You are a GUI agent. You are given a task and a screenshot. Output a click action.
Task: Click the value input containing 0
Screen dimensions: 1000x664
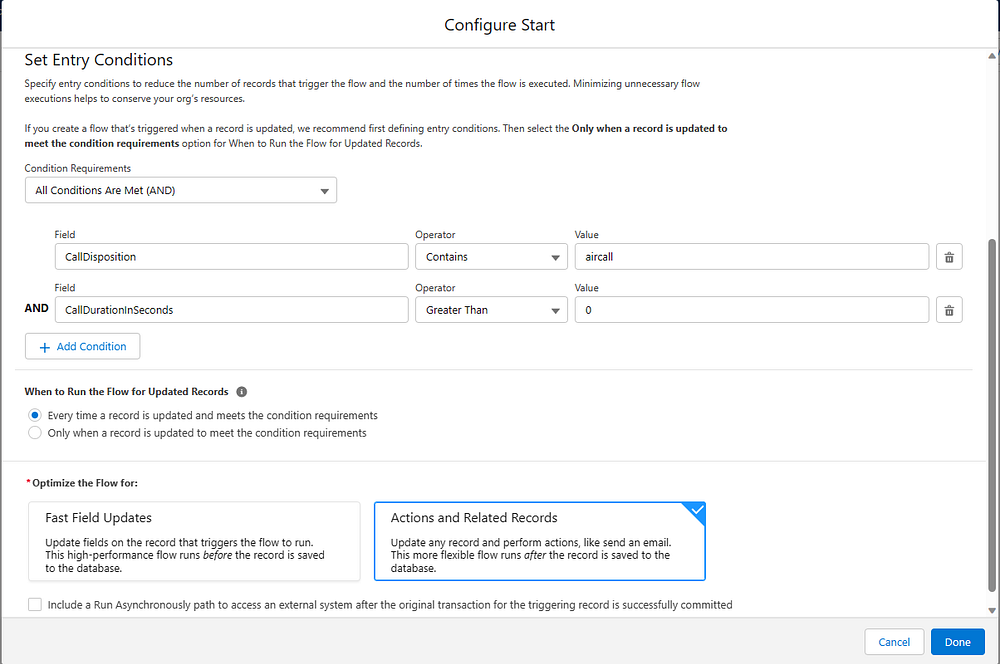[751, 310]
